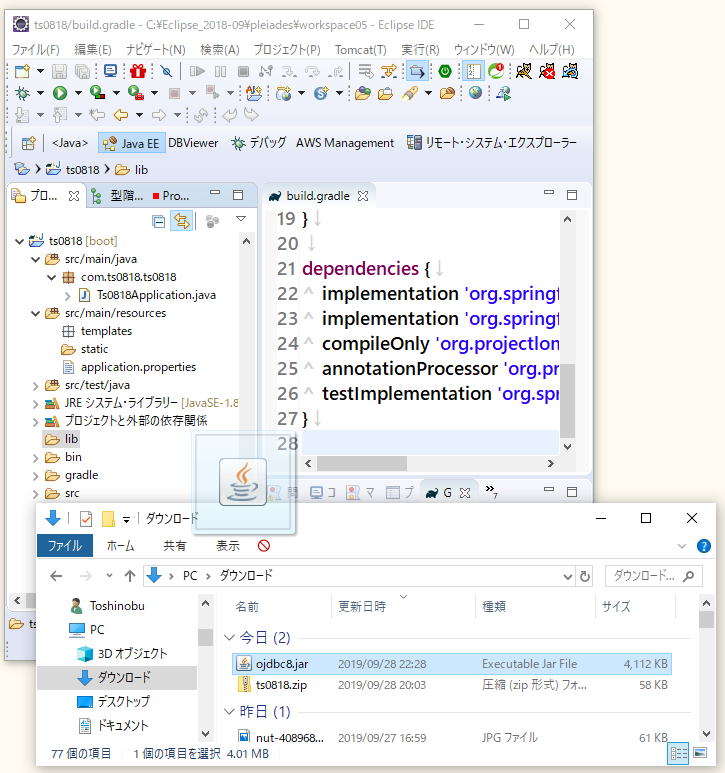The image size is (725, 773).
Task: Click the green Debug bug icon
Action: [x=22, y=93]
